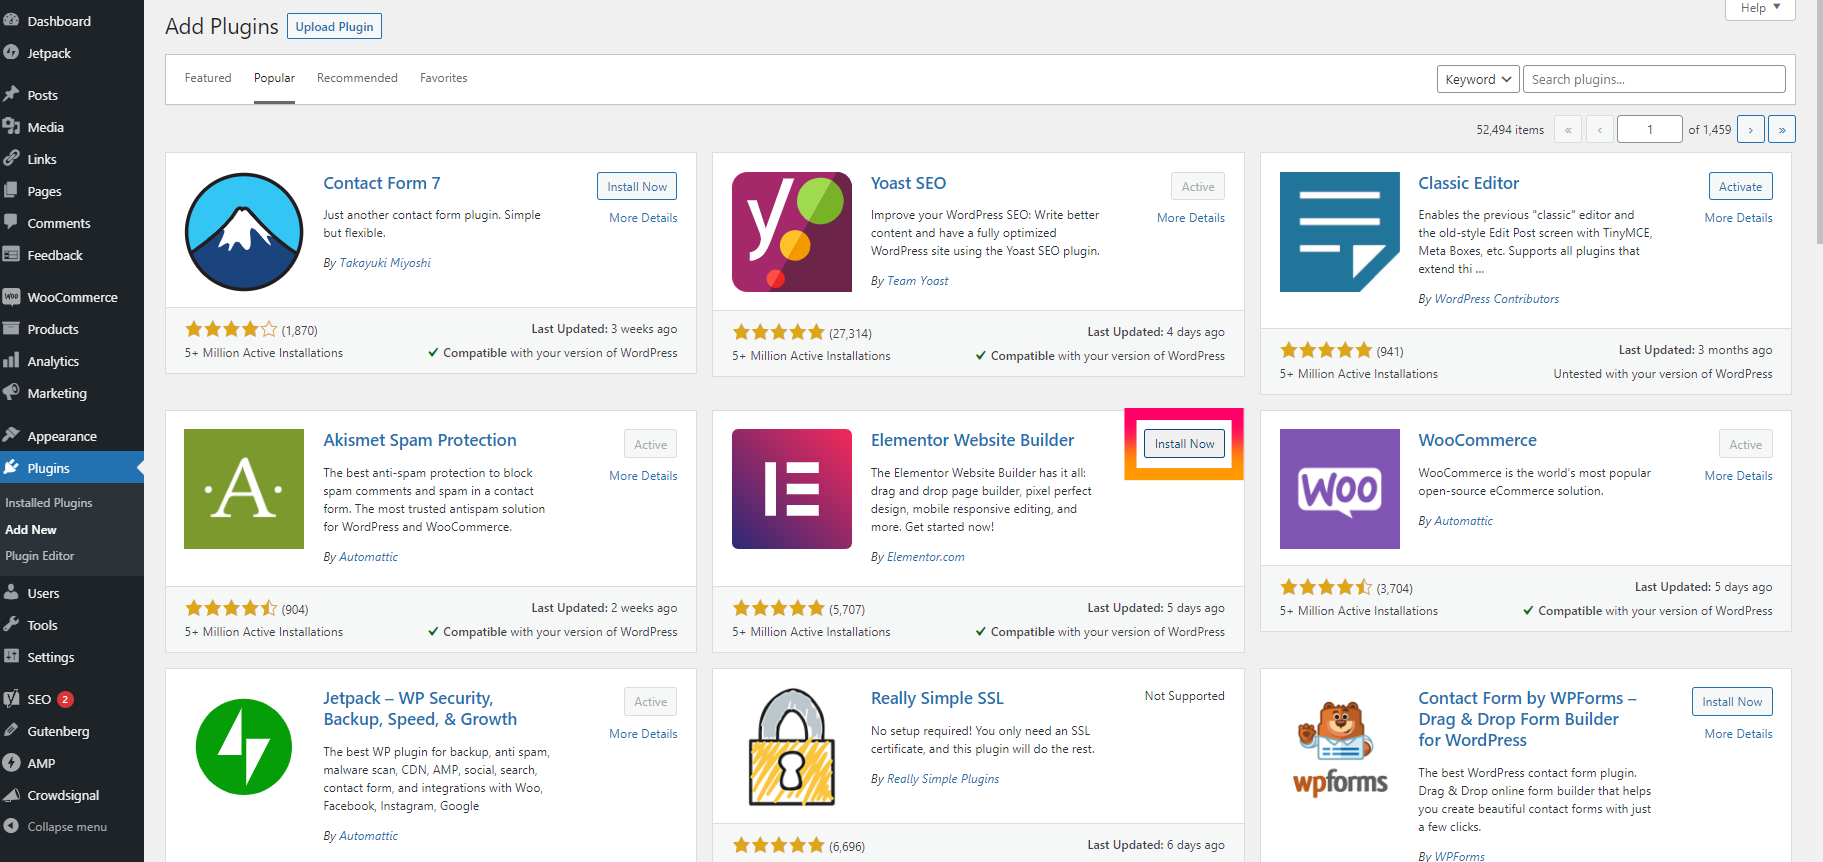Switch to the Recommended tab
This screenshot has height=862, width=1823.
(357, 78)
